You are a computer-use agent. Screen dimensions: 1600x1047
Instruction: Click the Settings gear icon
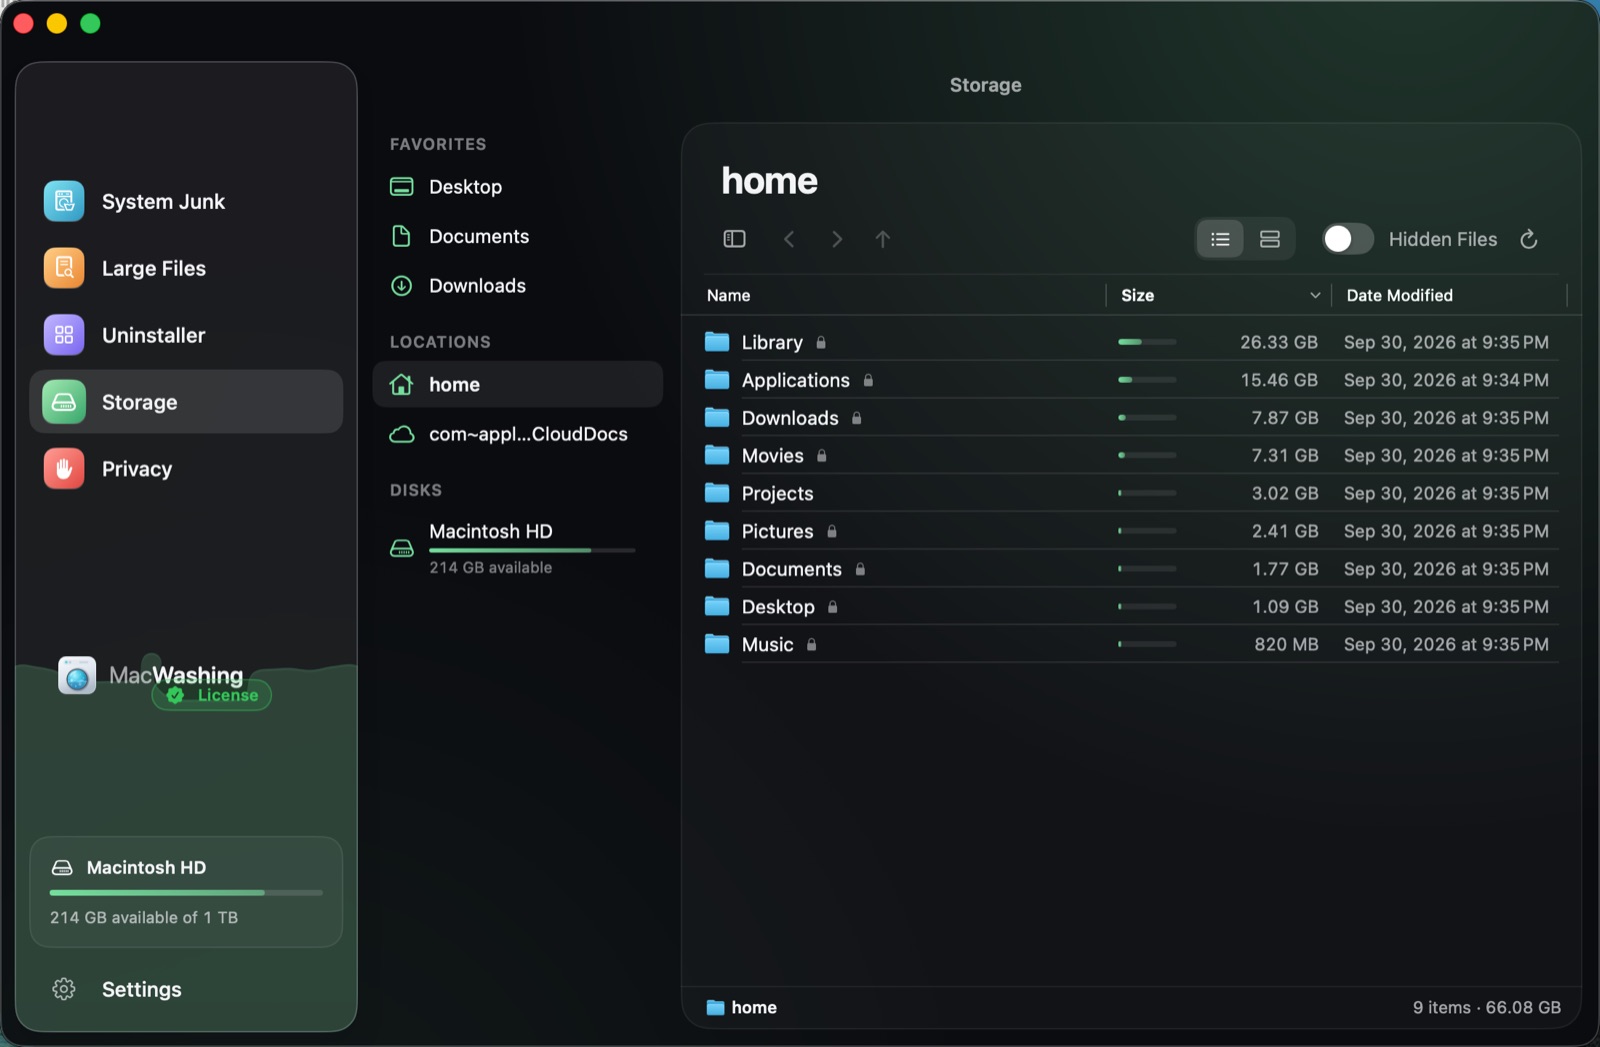pyautogui.click(x=64, y=989)
